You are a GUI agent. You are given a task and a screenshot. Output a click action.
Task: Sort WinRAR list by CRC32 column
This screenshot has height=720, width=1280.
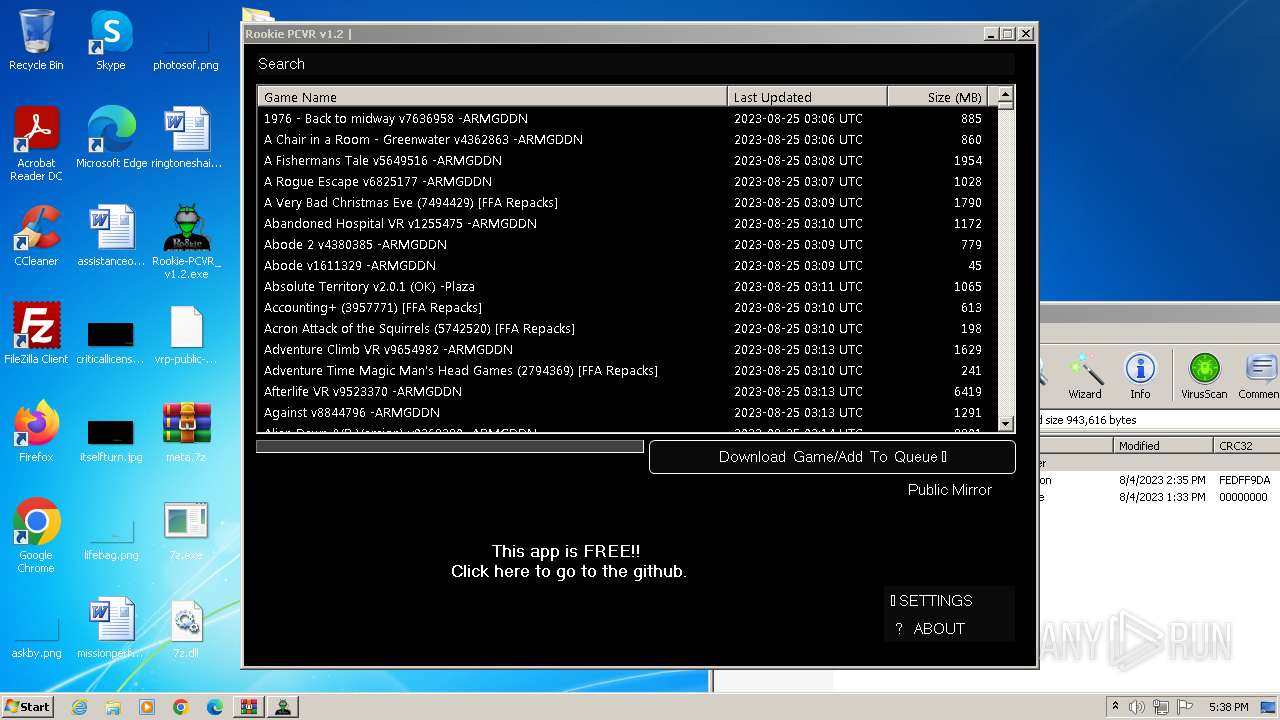coord(1246,446)
